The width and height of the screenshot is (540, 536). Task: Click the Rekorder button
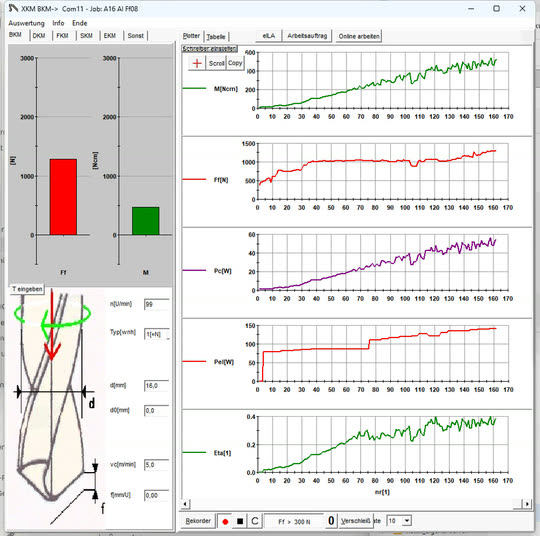(198, 521)
